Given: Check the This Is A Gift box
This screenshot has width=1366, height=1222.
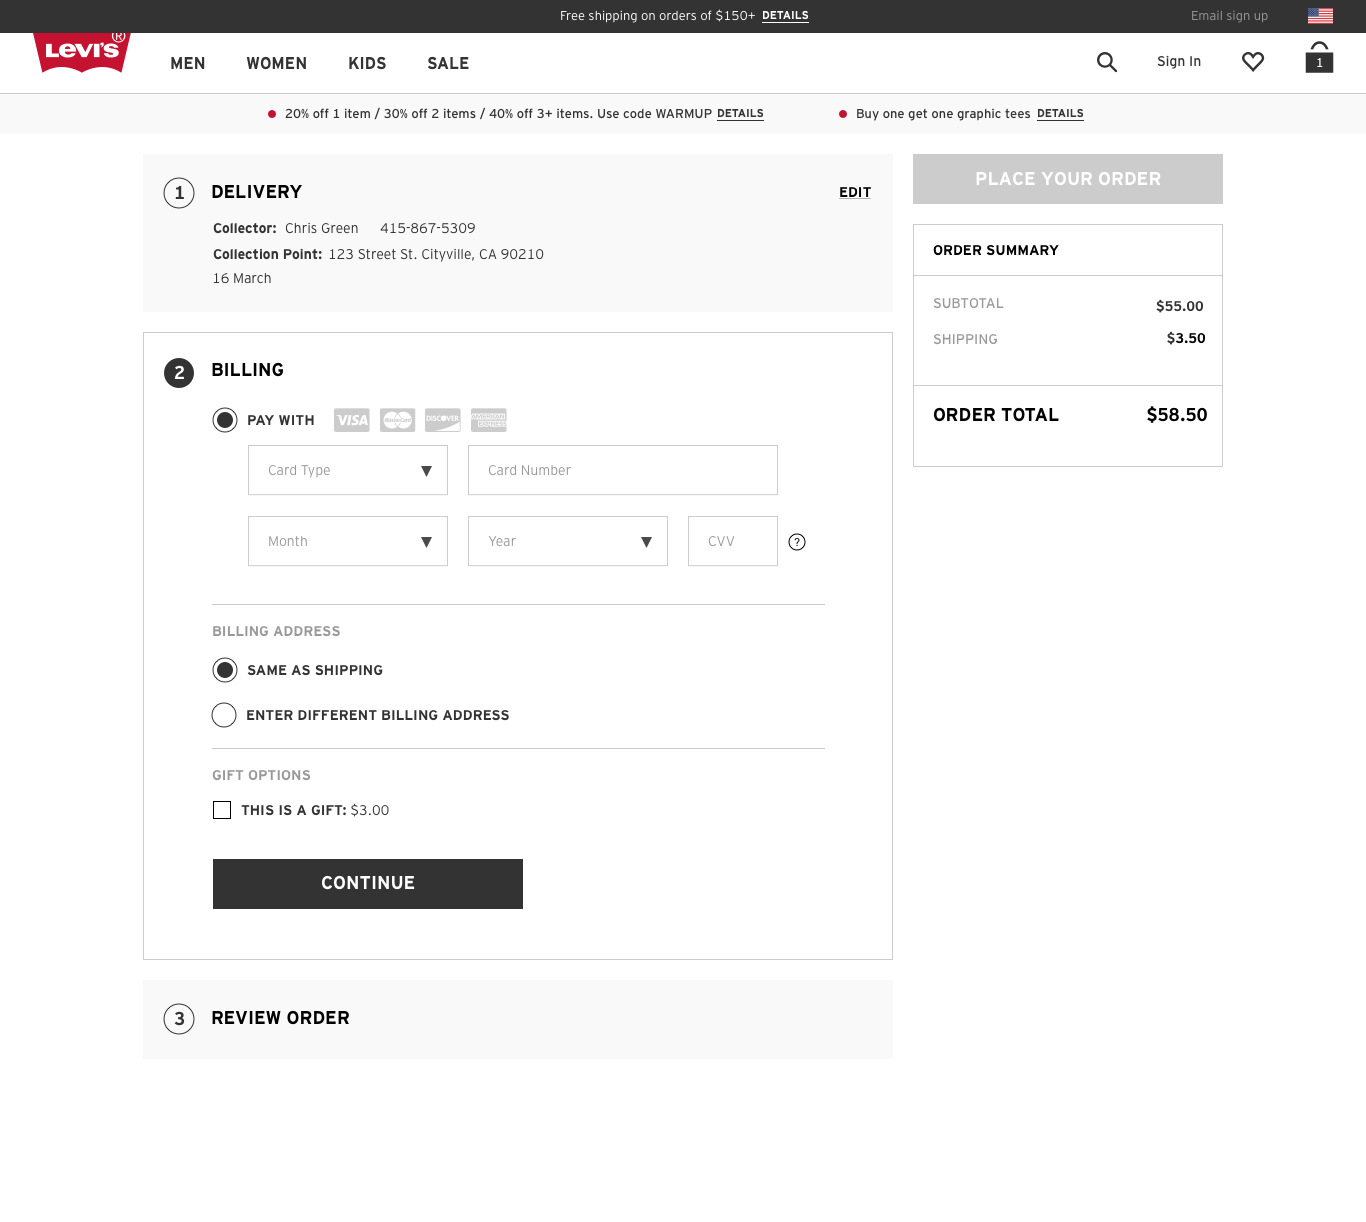Looking at the screenshot, I should point(222,810).
